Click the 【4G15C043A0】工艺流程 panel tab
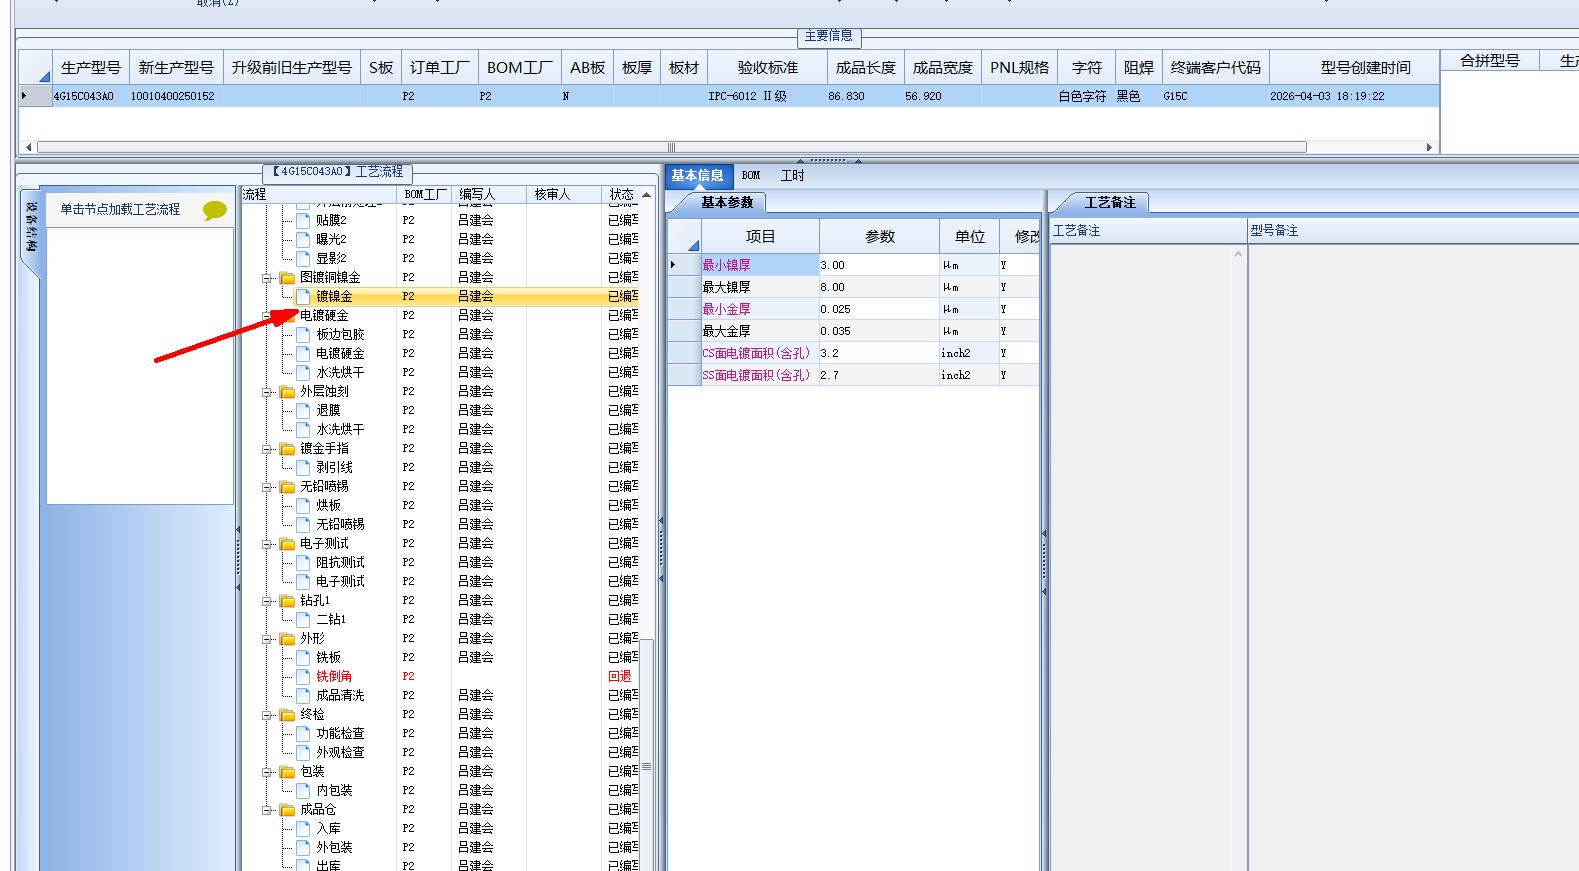 click(338, 172)
